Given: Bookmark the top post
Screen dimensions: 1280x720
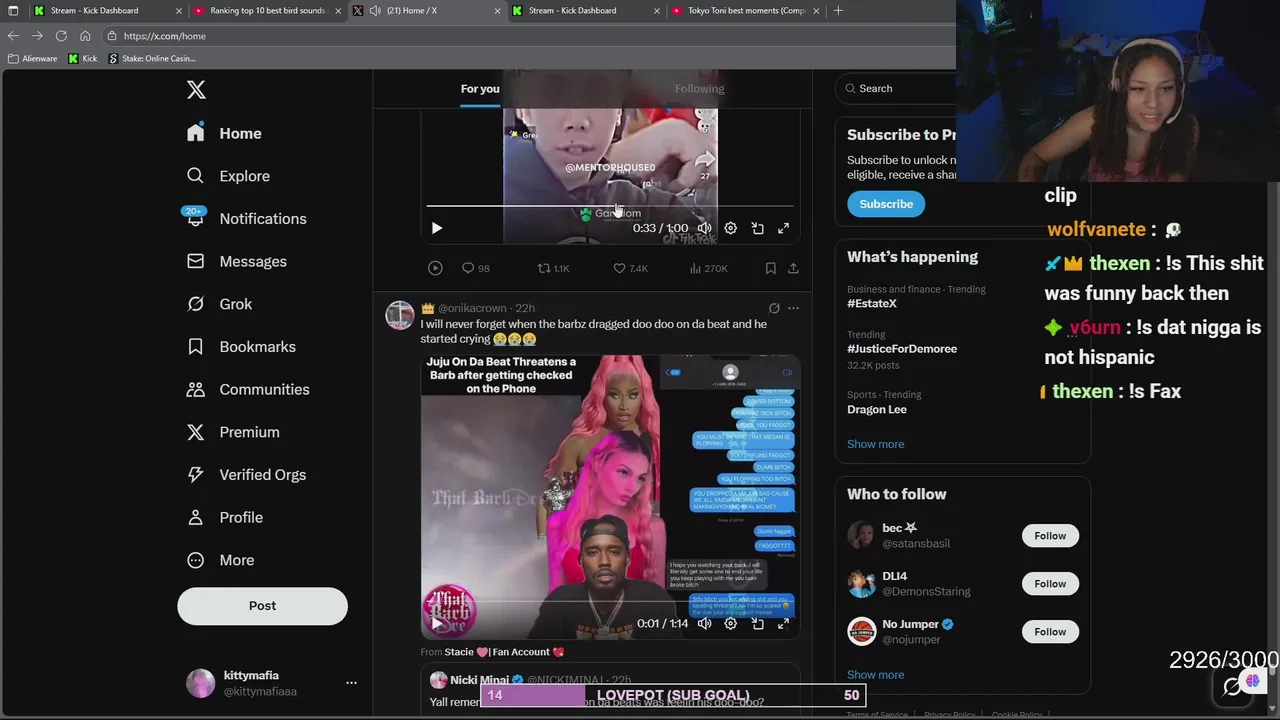Looking at the screenshot, I should [x=770, y=268].
